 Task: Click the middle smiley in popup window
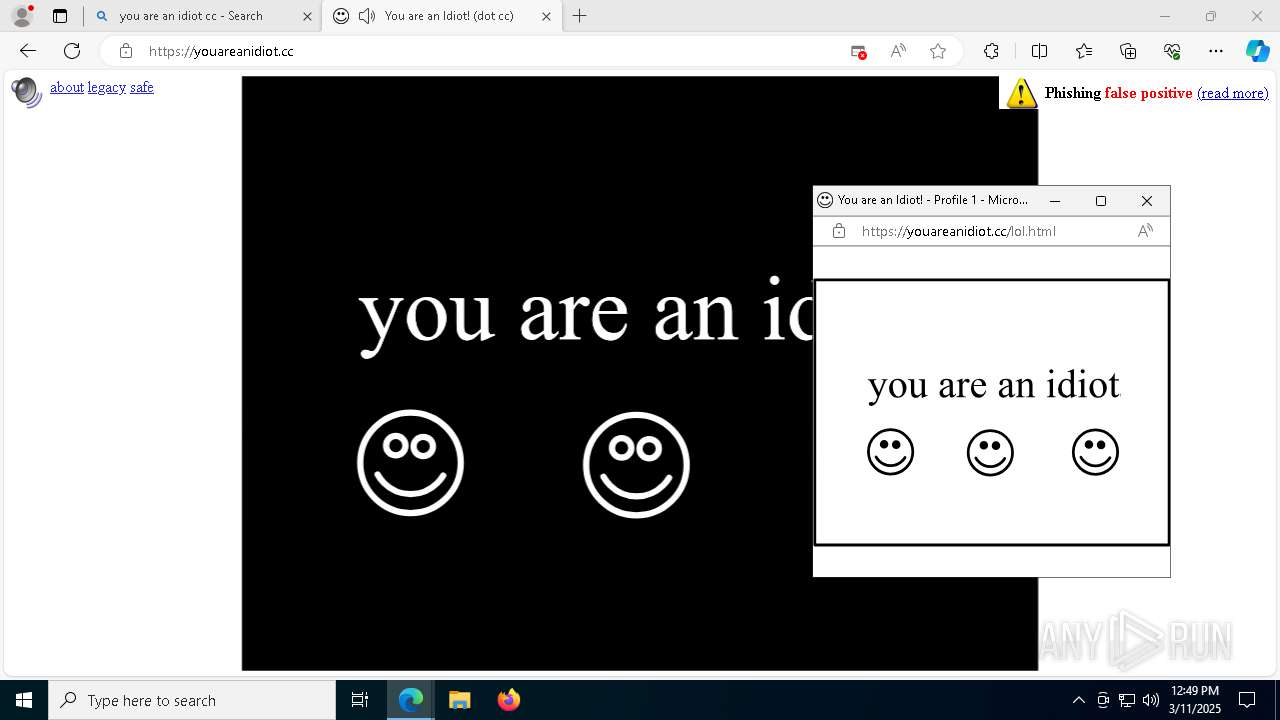click(x=990, y=453)
